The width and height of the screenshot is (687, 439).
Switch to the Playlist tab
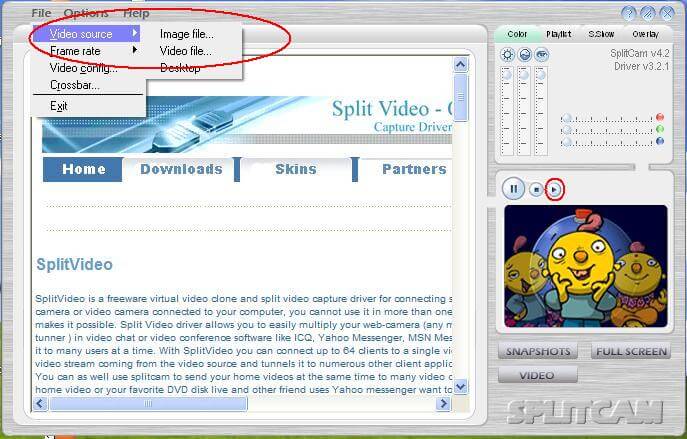(x=559, y=34)
